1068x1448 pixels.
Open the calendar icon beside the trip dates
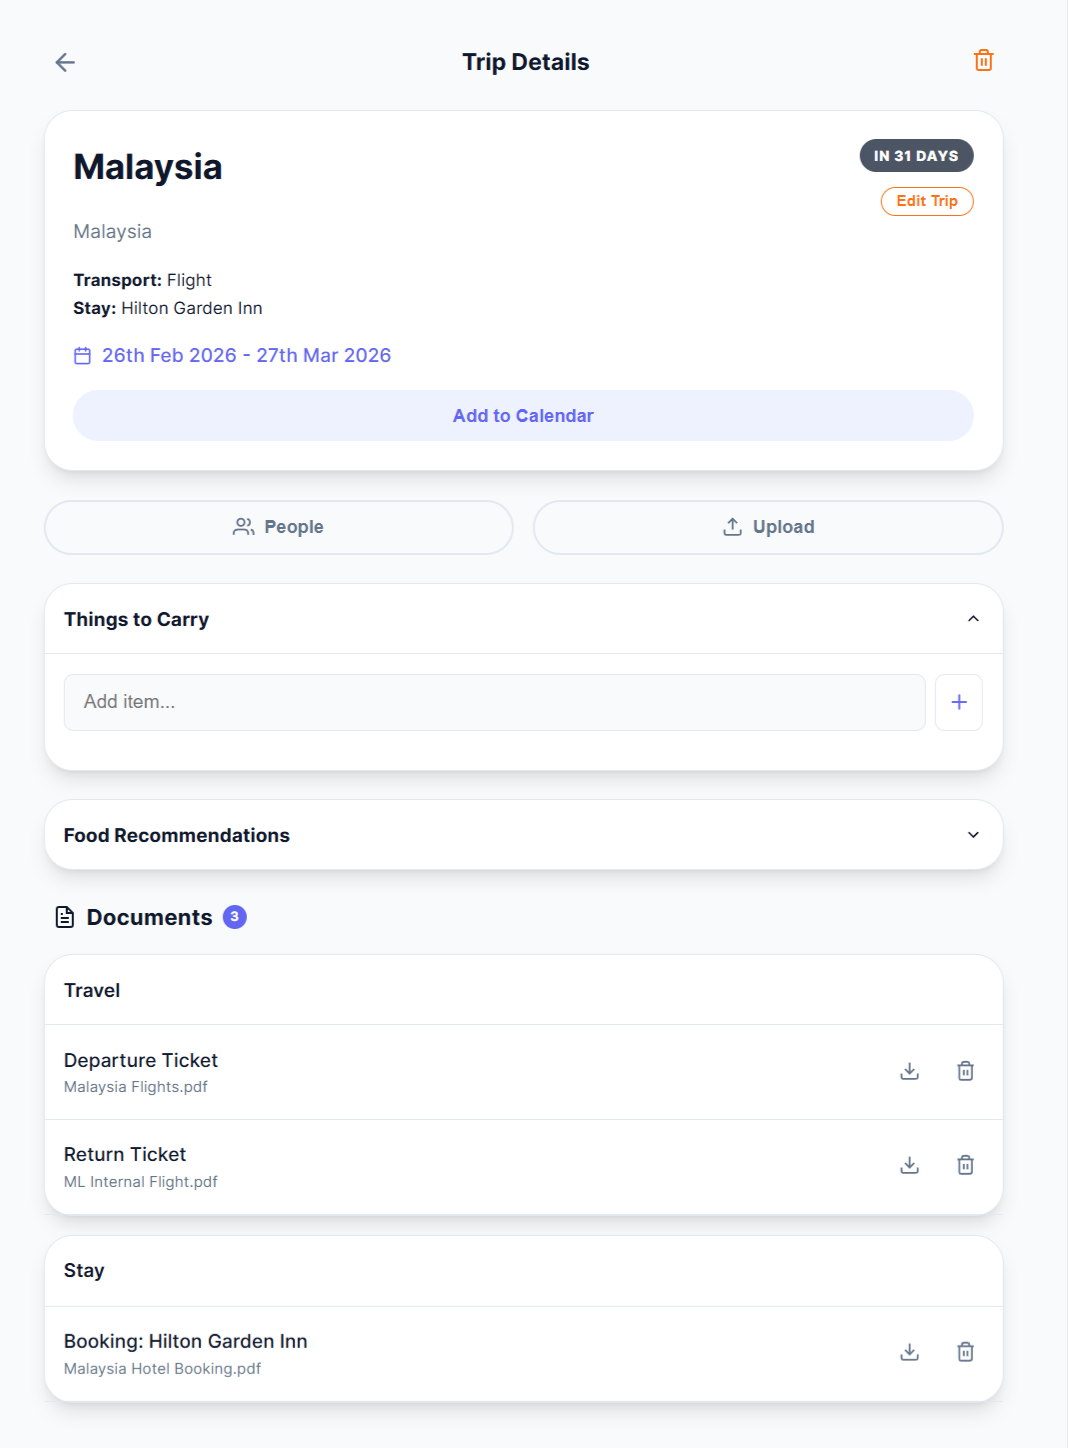83,355
